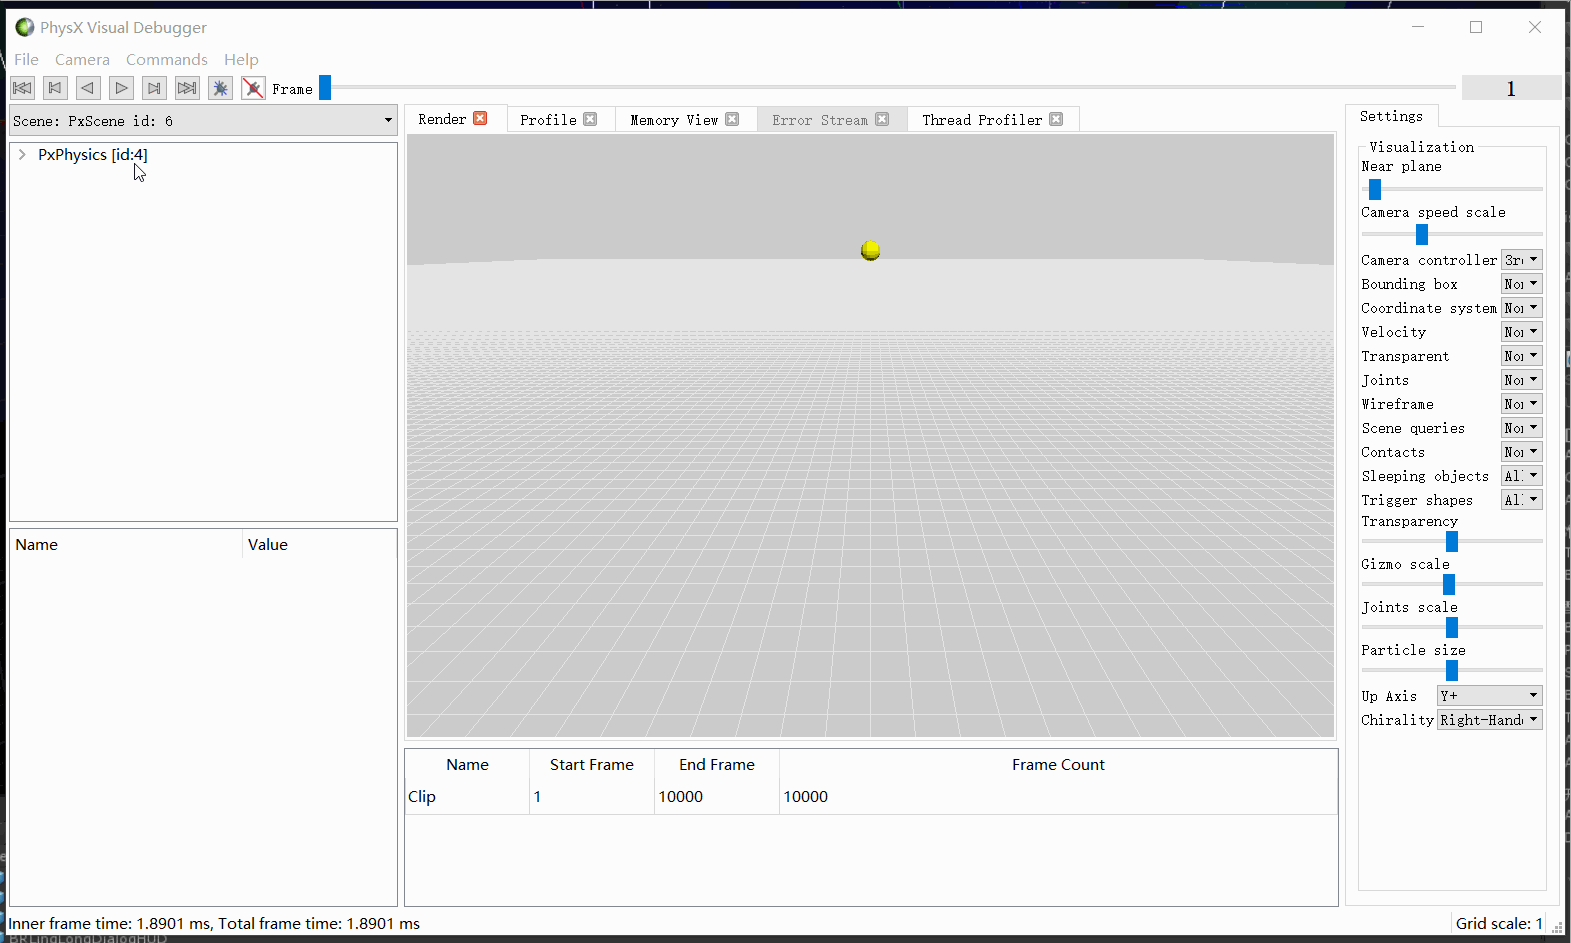The image size is (1571, 943).
Task: Open the Sleeping objects dropdown
Action: pos(1521,476)
